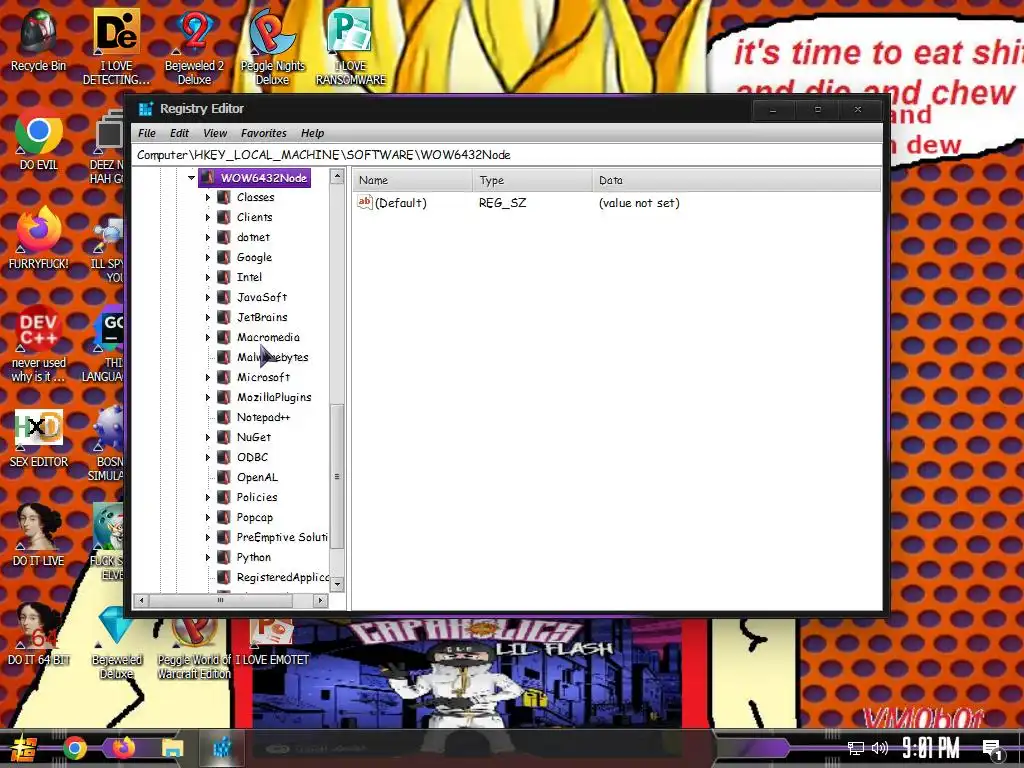This screenshot has height=768, width=1024.
Task: Open File Explorer from the taskbar
Action: click(x=173, y=748)
